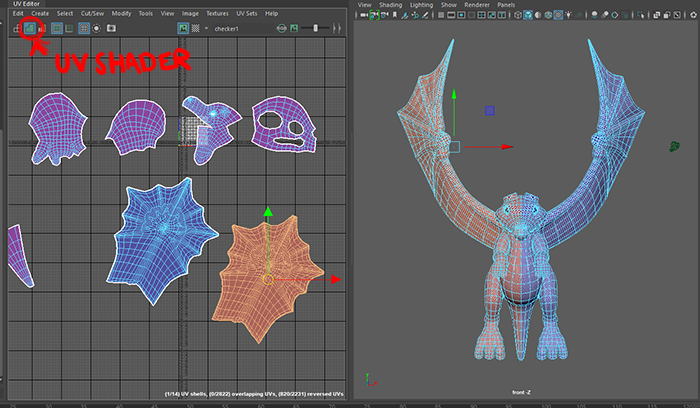This screenshot has height=408, width=700.
Task: Click the wireframe icon at UV toolbar start
Action: tap(18, 28)
